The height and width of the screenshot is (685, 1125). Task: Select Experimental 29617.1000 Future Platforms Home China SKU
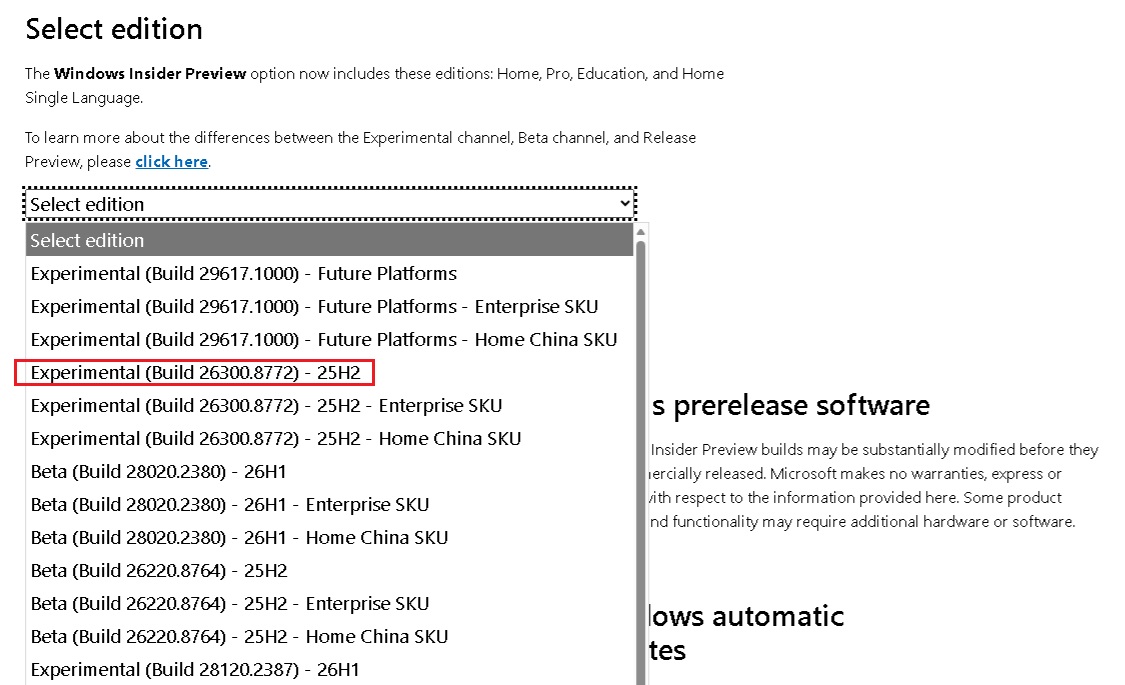point(329,339)
